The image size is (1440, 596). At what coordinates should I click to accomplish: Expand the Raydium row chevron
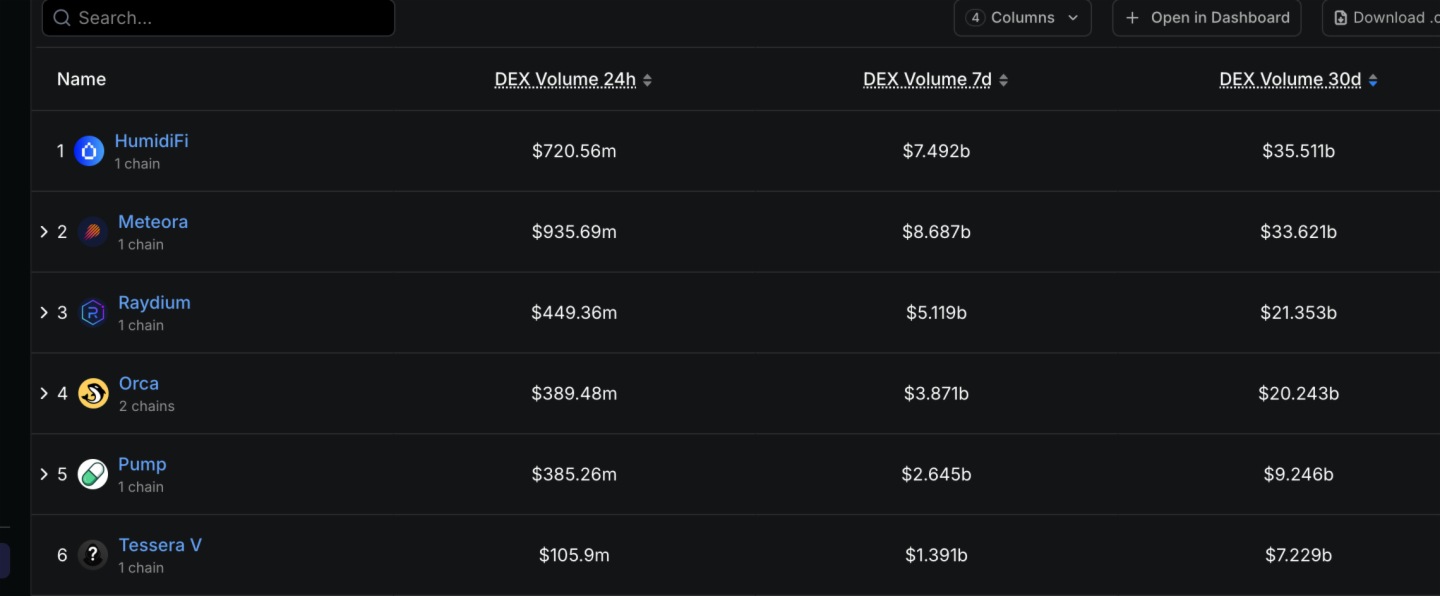(44, 313)
